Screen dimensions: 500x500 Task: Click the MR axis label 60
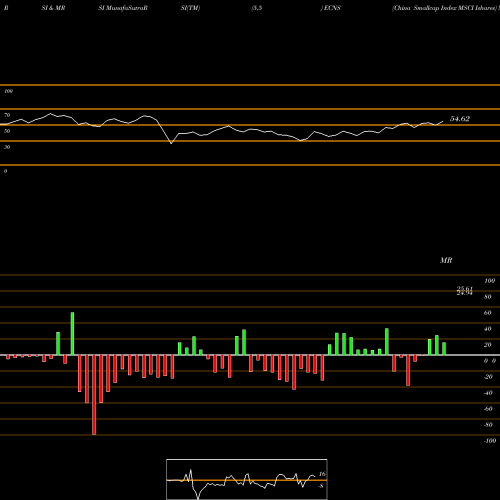[x=488, y=313]
